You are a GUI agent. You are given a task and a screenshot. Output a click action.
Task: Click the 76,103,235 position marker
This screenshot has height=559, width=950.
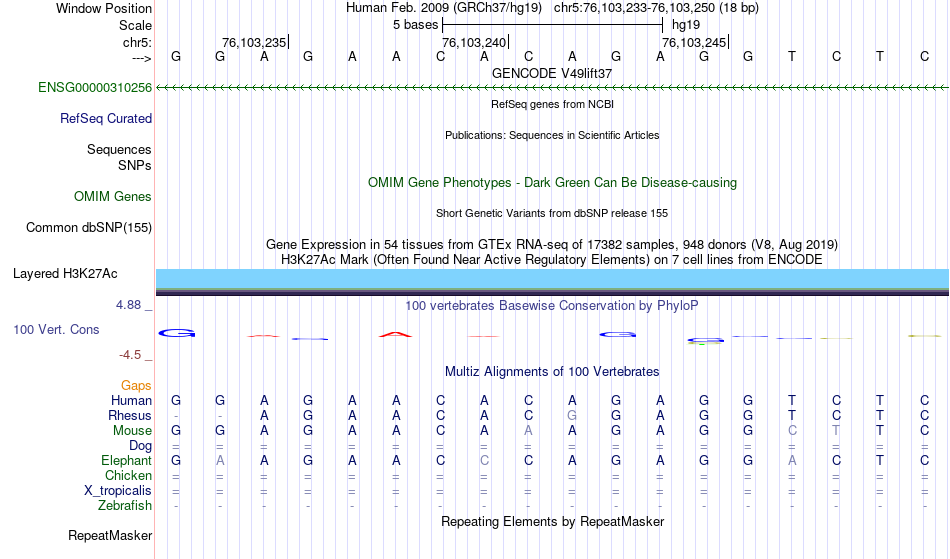(x=255, y=42)
